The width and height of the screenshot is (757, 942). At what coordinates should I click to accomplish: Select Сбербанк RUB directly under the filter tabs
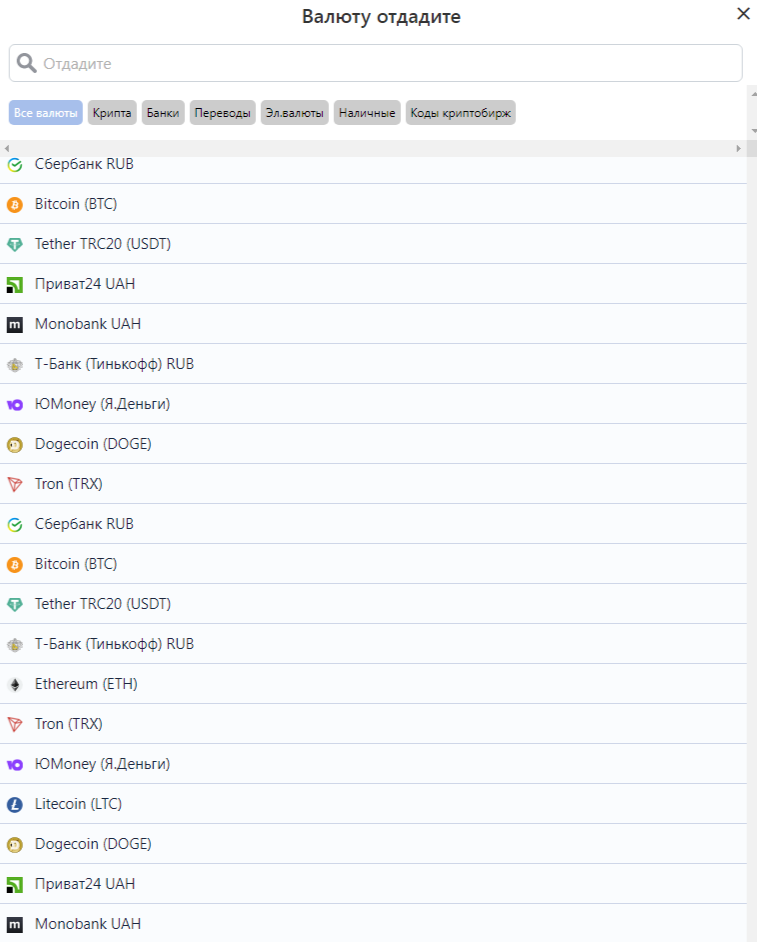[x=373, y=168]
